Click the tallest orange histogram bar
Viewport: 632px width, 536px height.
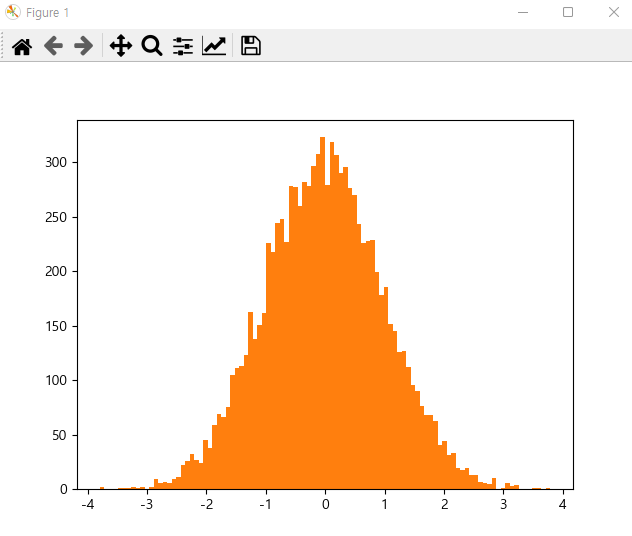(x=322, y=313)
